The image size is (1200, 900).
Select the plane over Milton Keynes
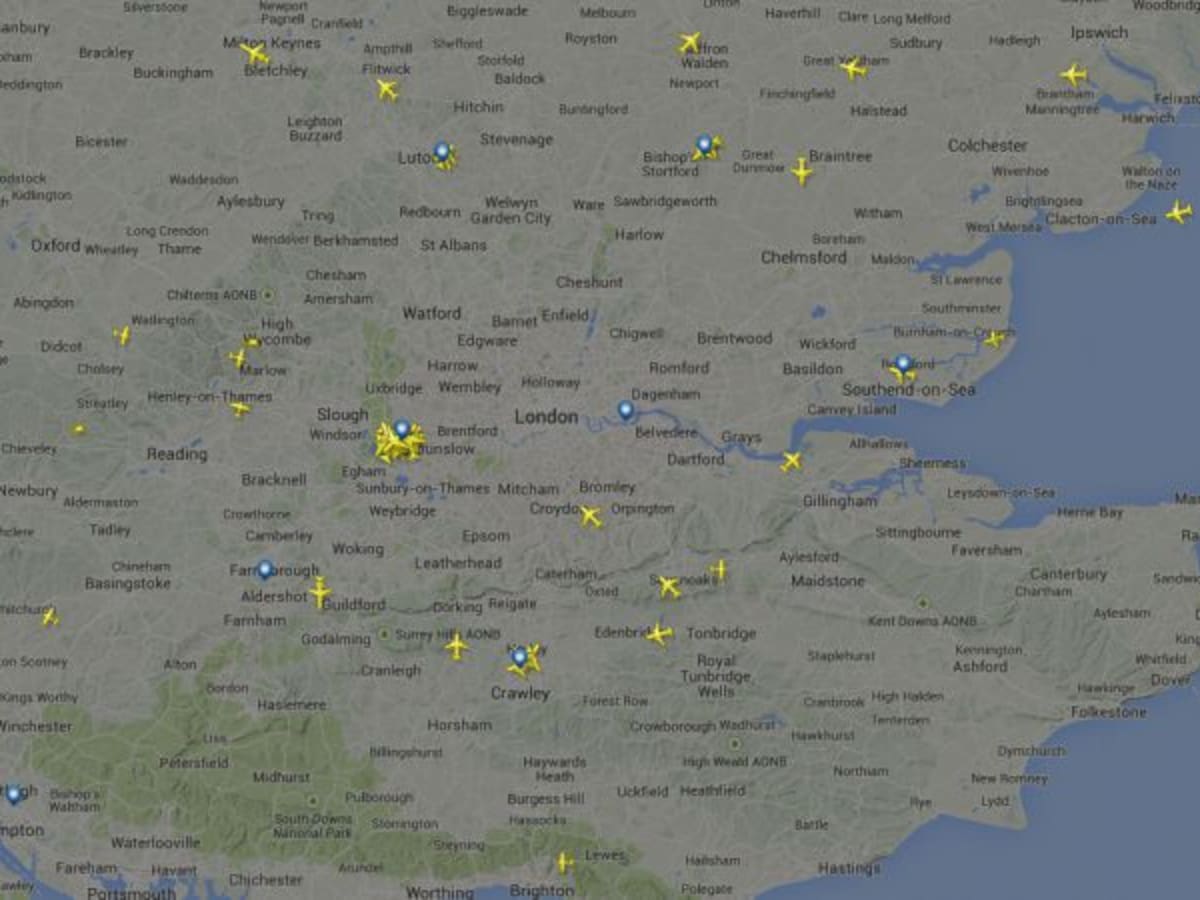[x=255, y=52]
